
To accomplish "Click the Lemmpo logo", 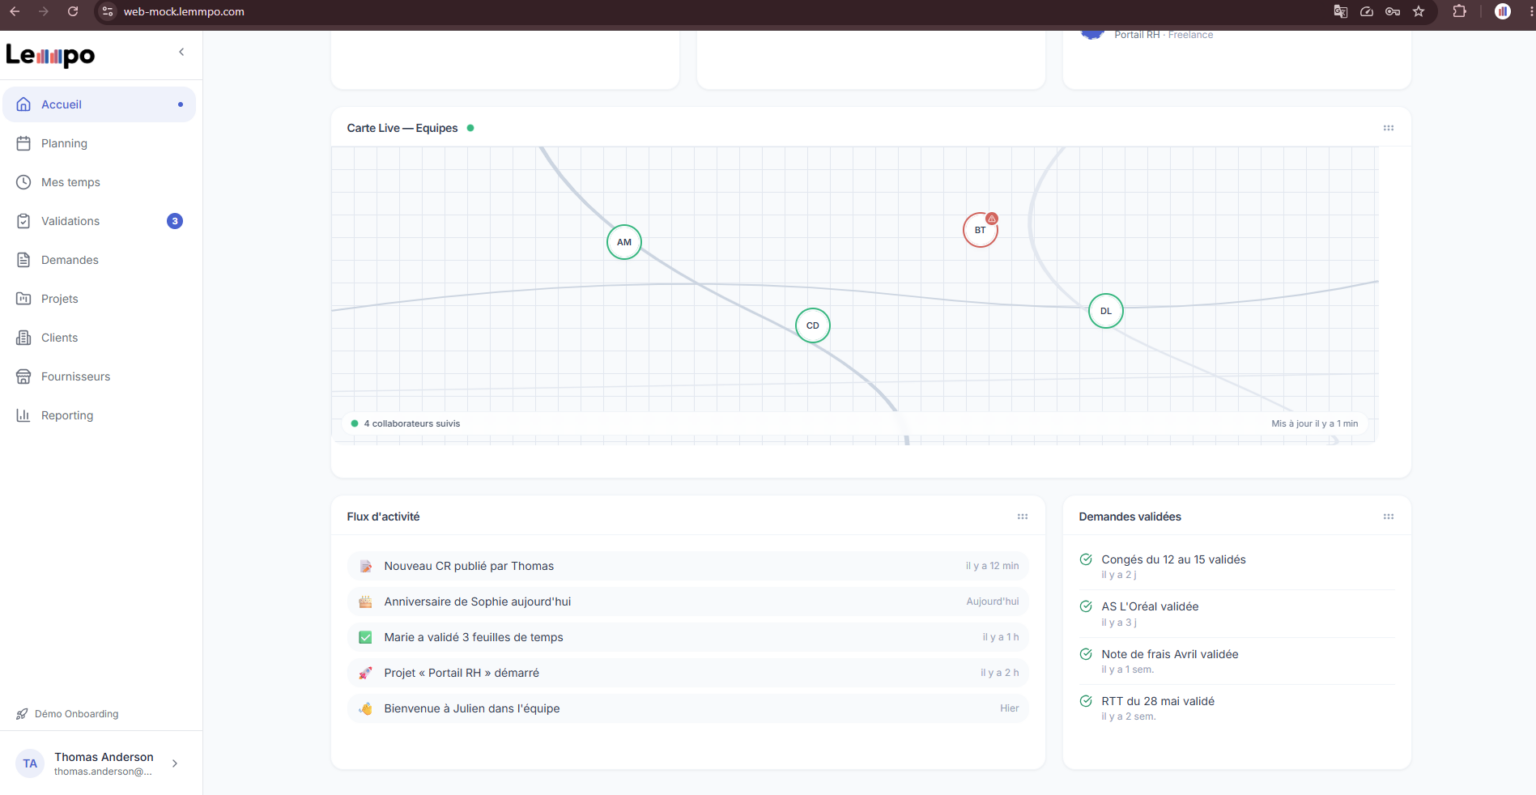I will 50,55.
